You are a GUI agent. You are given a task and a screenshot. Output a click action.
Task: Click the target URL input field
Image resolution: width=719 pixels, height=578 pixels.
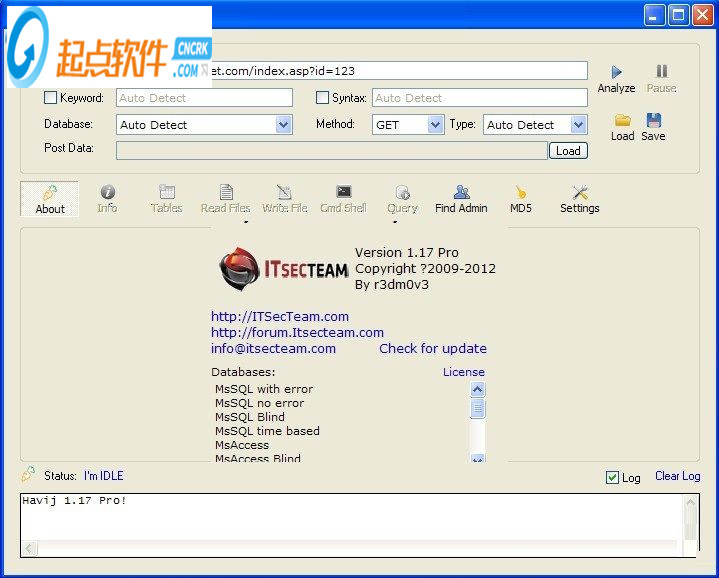(399, 71)
